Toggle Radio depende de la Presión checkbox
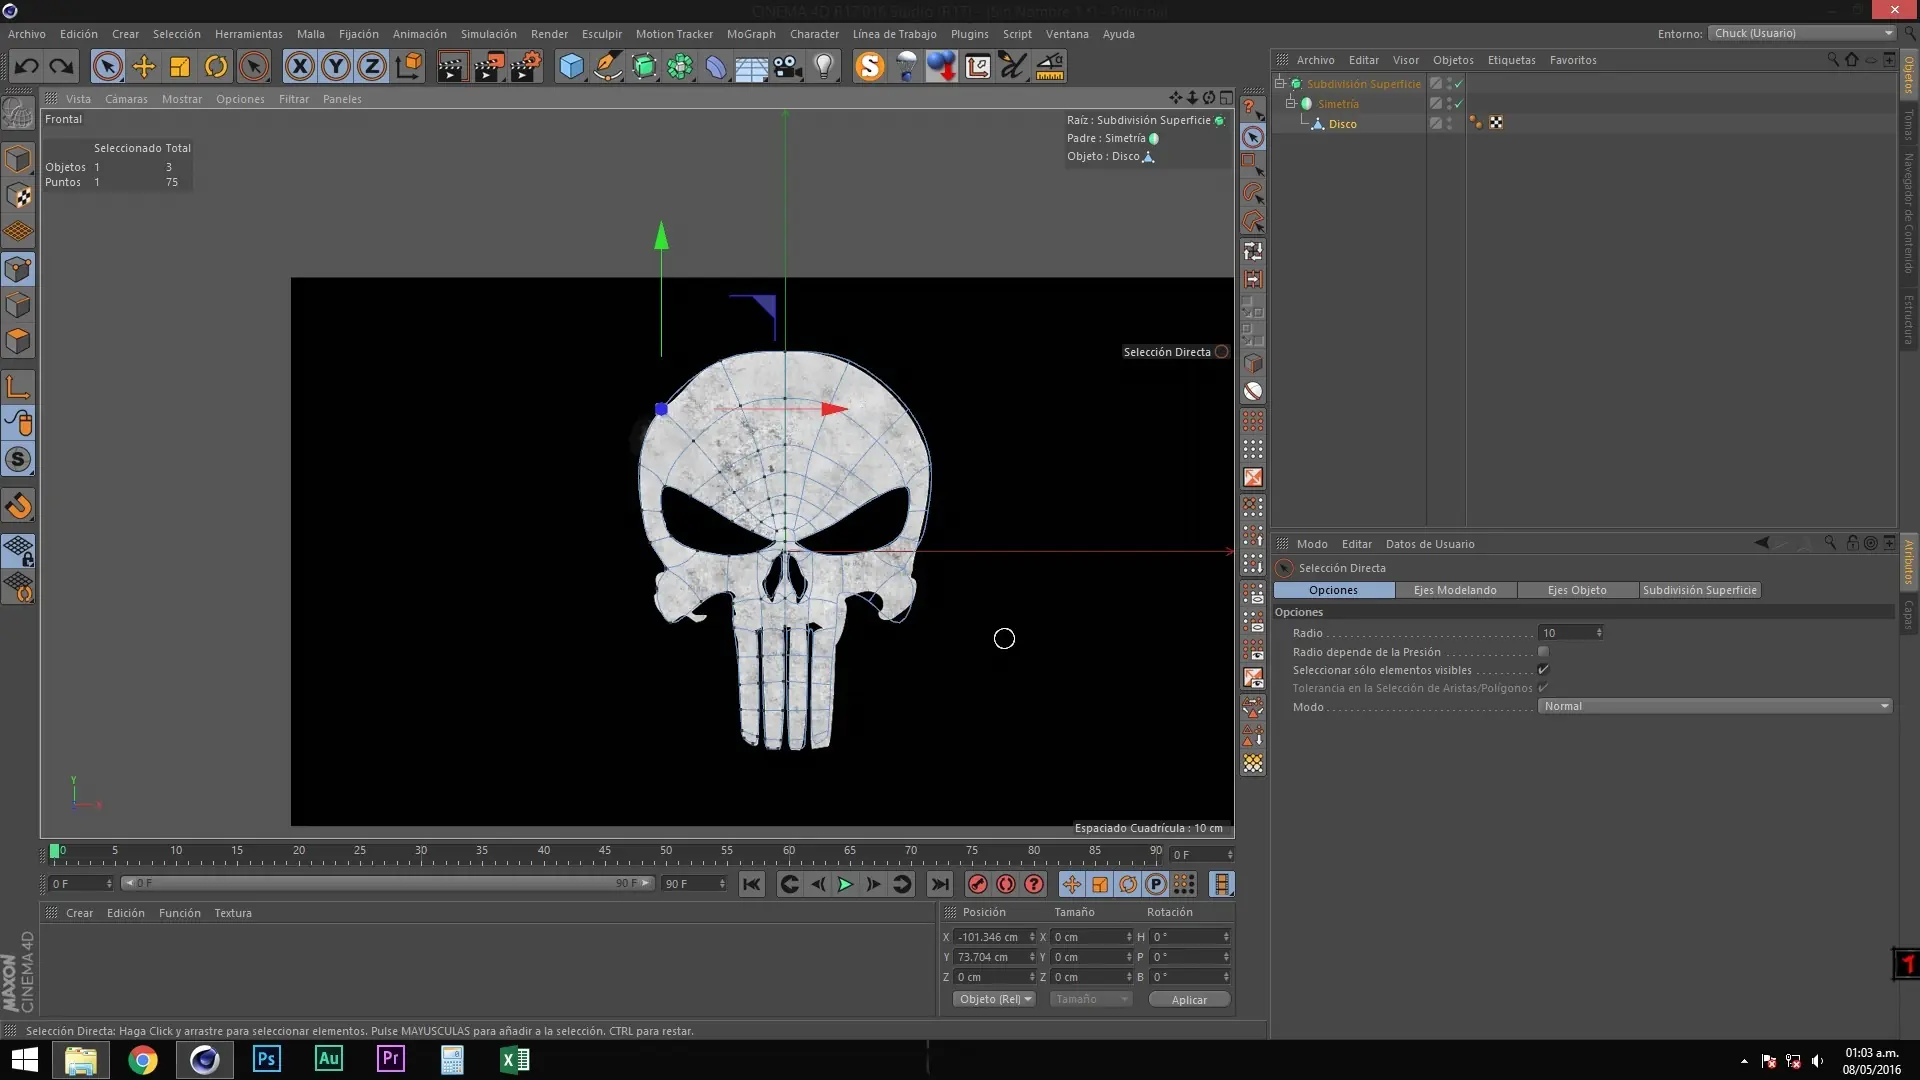This screenshot has height=1080, width=1920. [x=1543, y=652]
